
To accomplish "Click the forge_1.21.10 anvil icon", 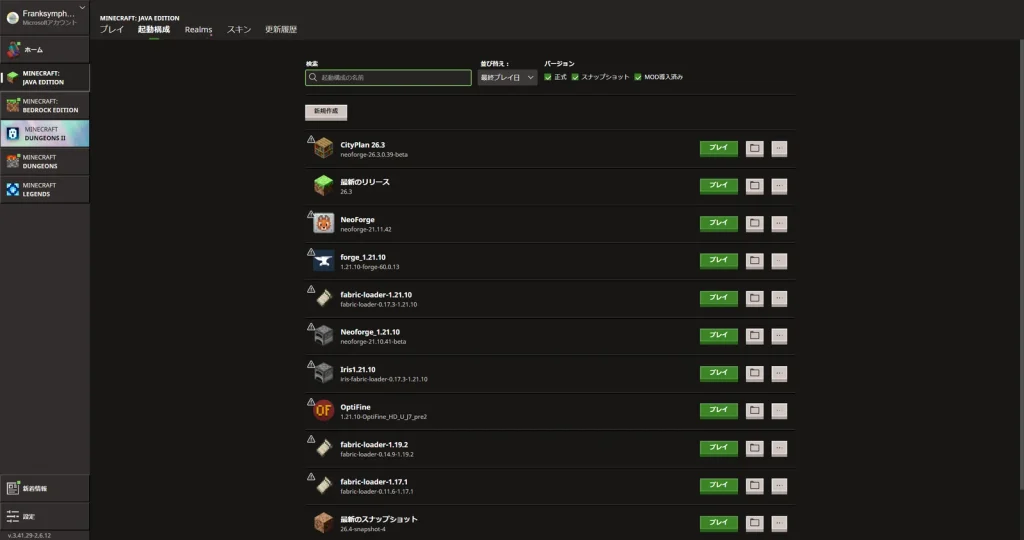I will coord(323,261).
